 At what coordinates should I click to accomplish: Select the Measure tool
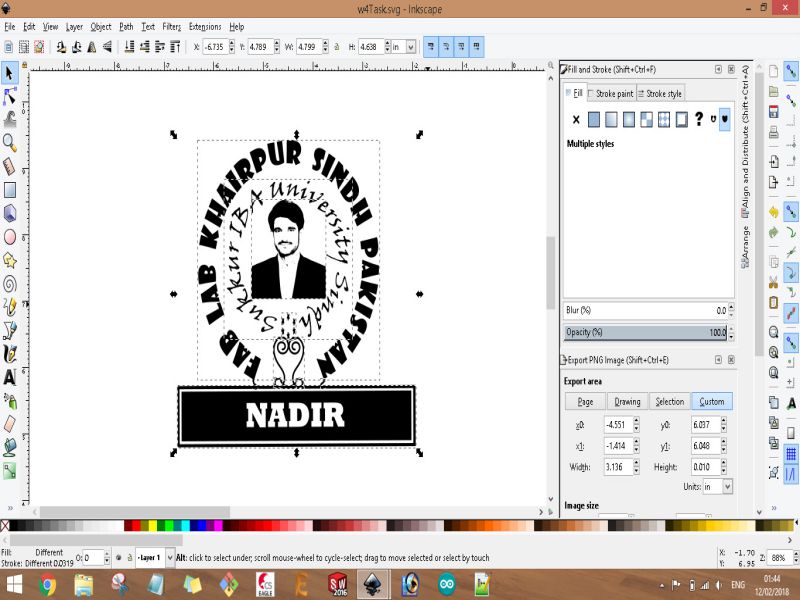point(10,166)
